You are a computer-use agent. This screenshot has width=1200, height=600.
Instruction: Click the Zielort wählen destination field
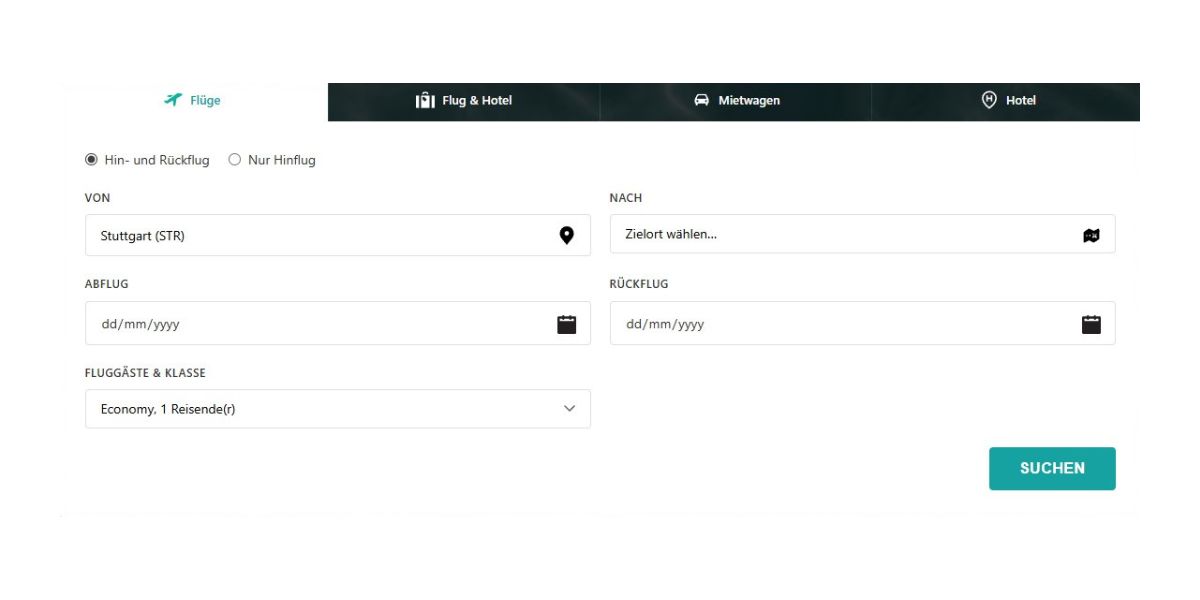tap(840, 235)
